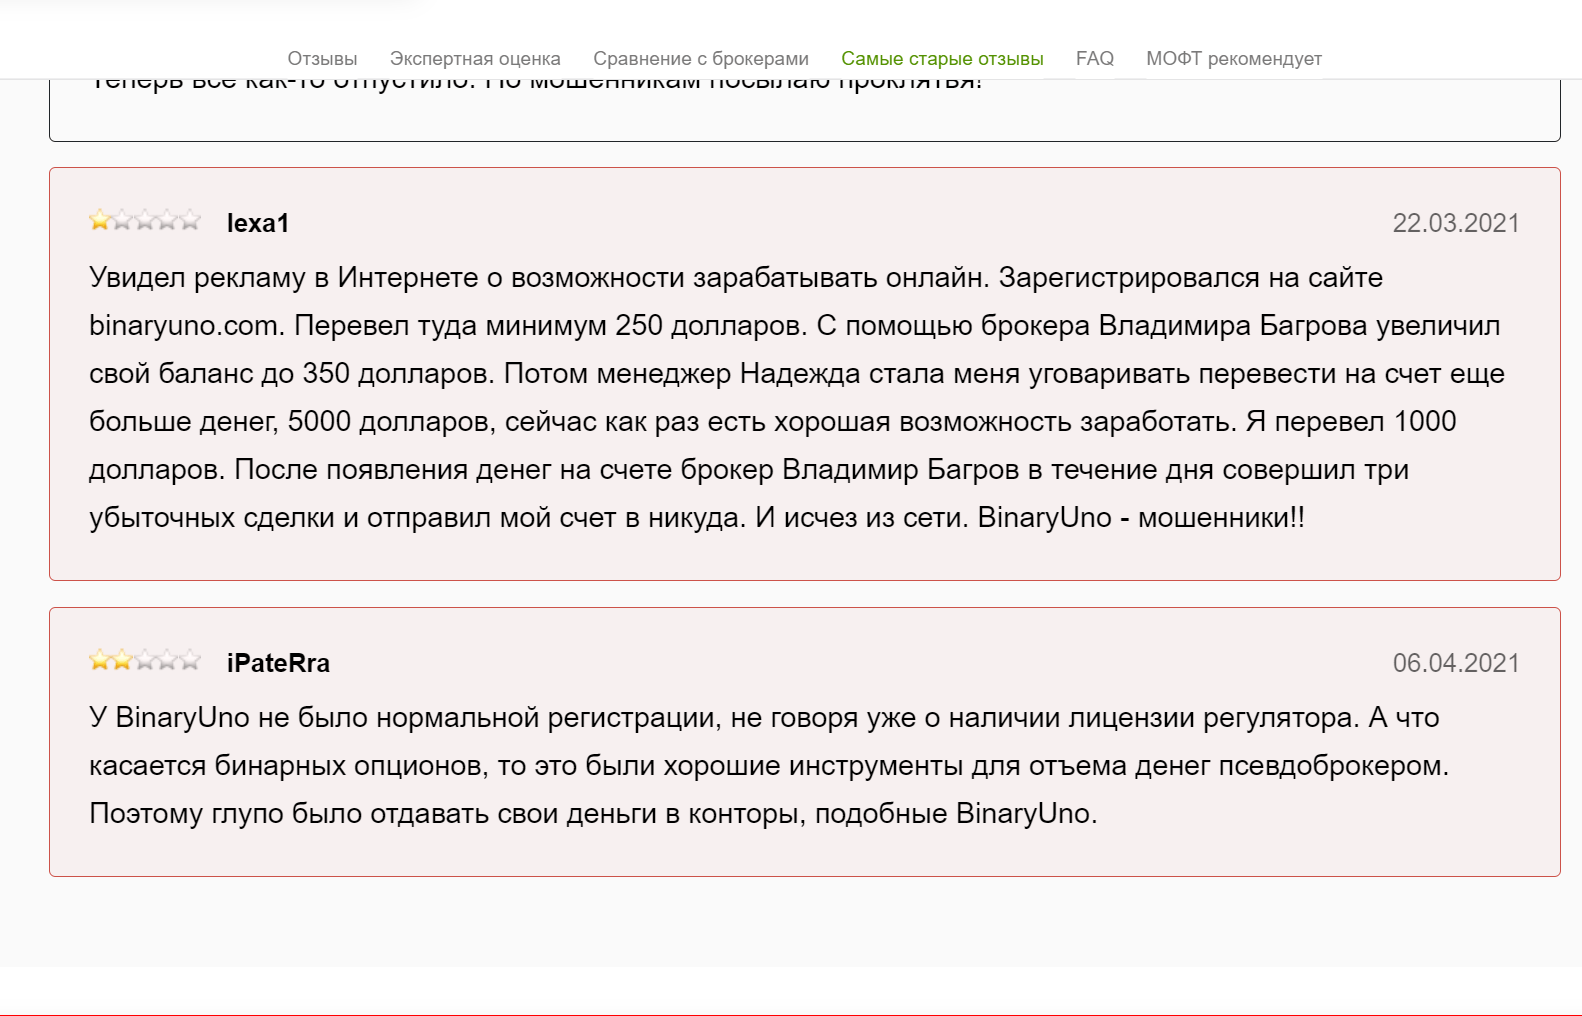Screen dimensions: 1582x1016
Task: Open the FAQ section
Action: point(1094,59)
